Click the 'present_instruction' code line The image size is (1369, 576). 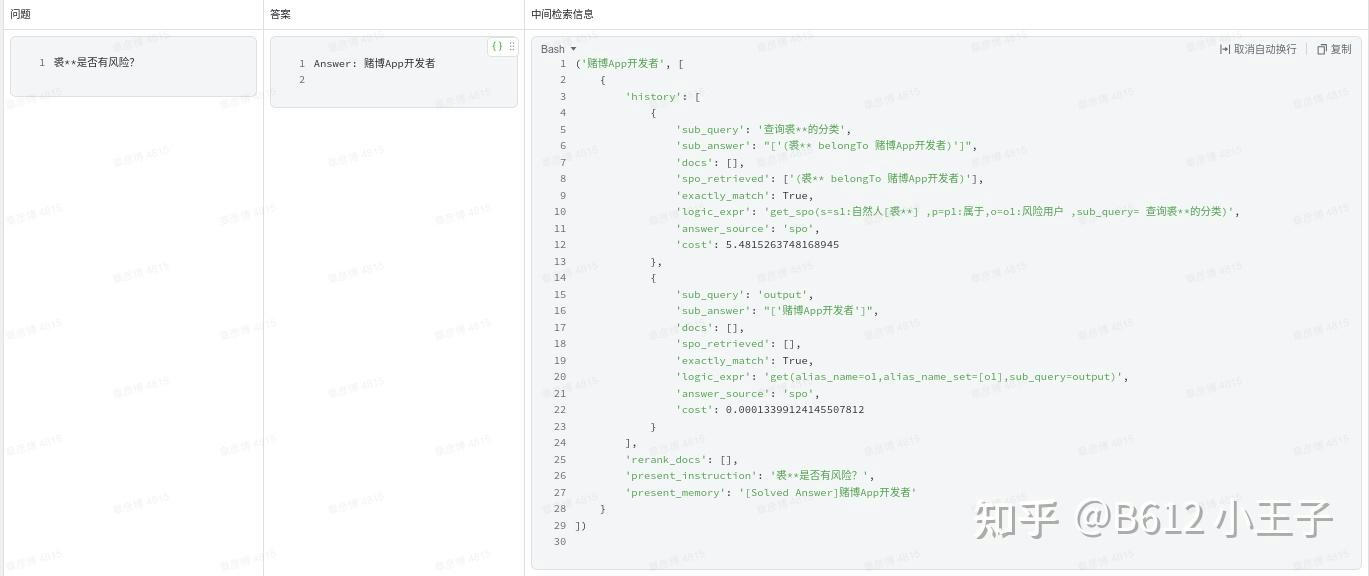pos(748,476)
